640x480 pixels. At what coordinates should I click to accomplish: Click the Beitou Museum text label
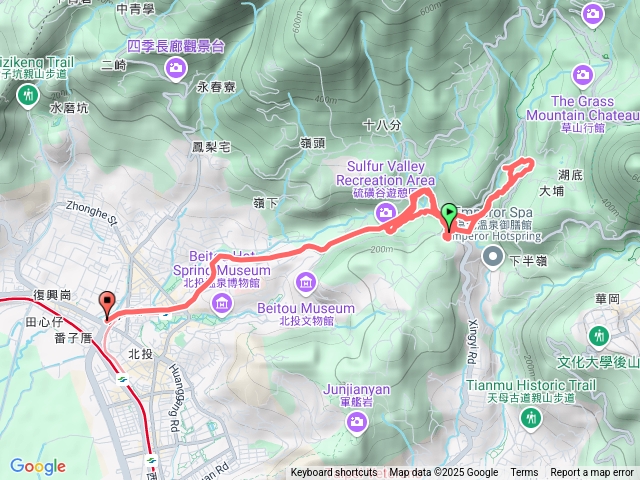306,308
